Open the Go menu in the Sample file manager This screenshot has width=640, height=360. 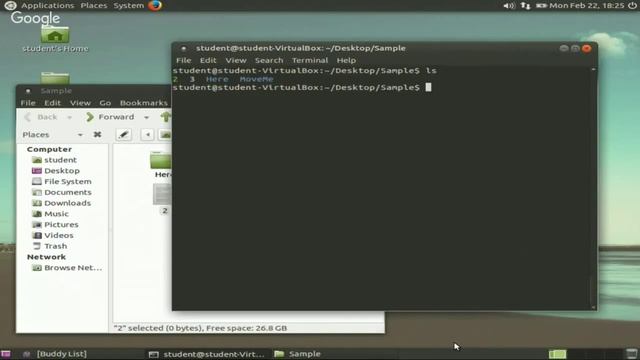(x=105, y=103)
